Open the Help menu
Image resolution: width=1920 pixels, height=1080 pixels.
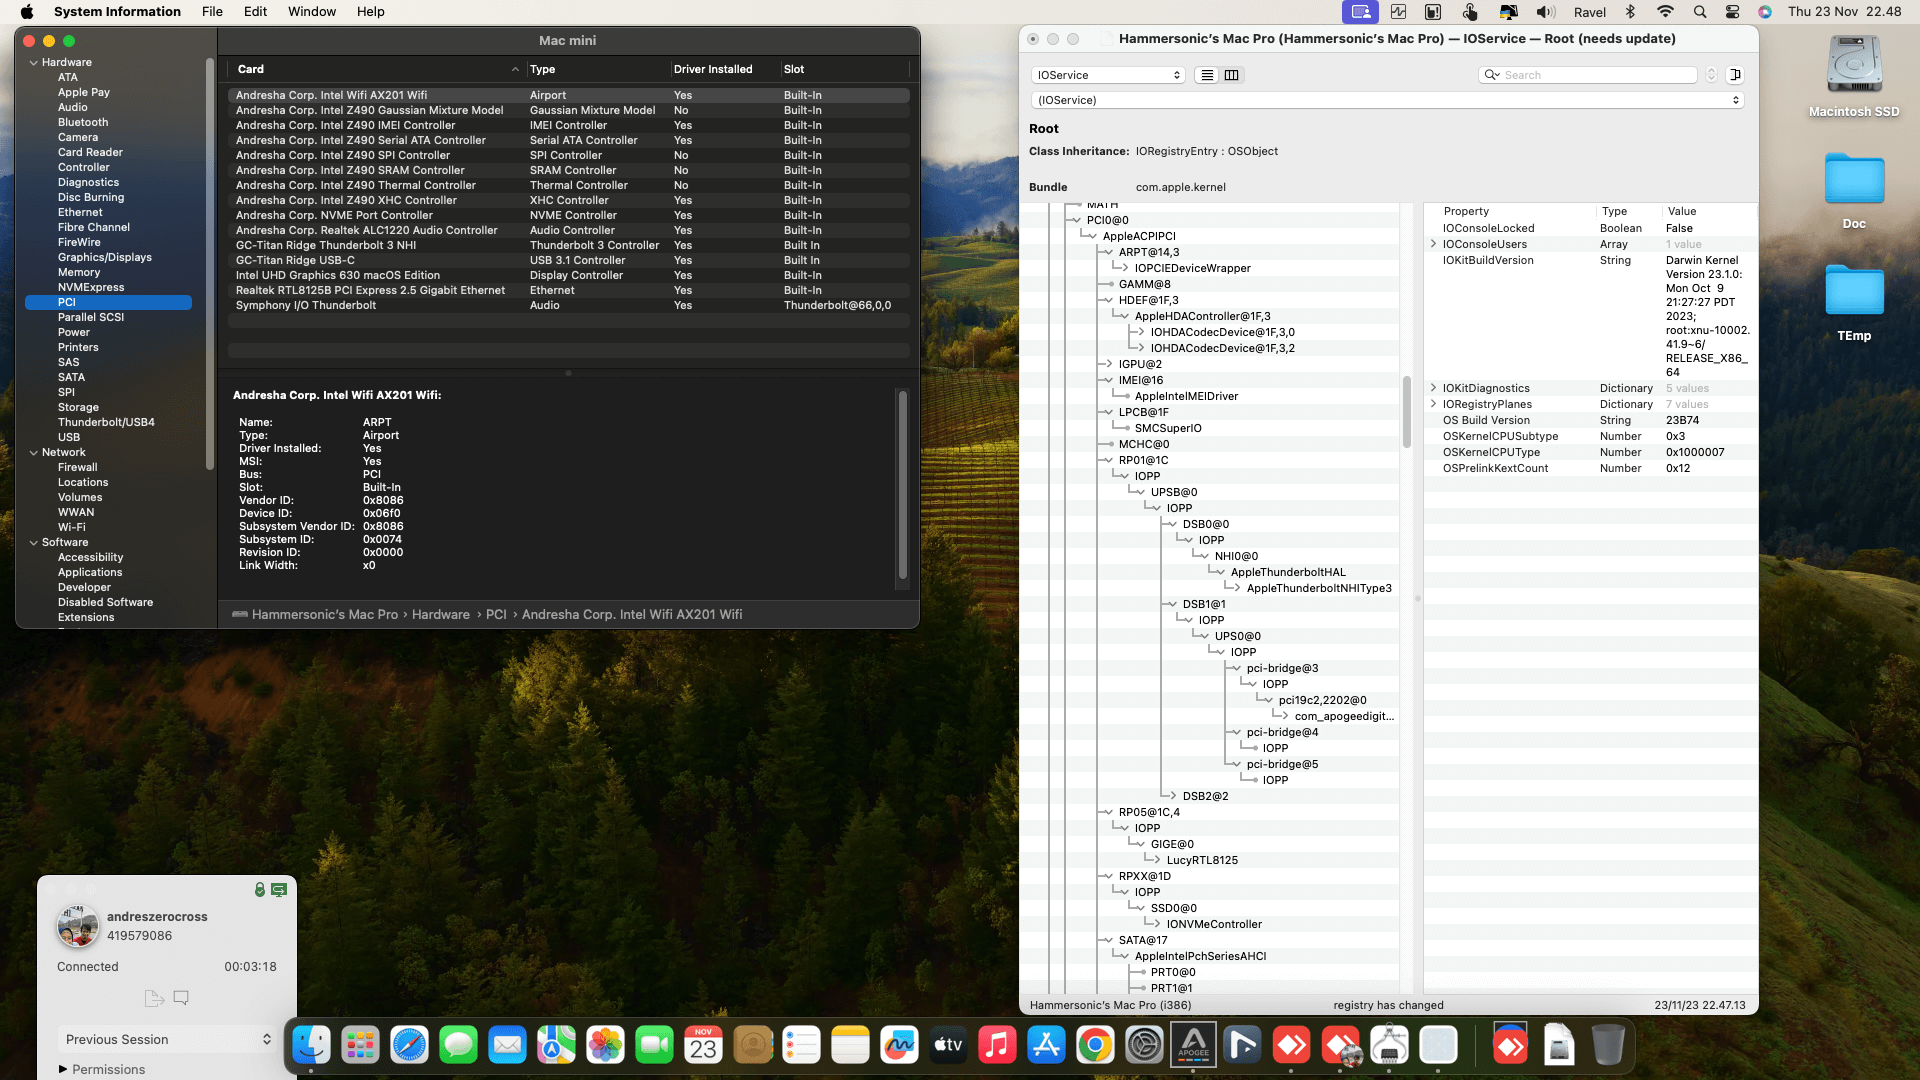[x=371, y=12]
